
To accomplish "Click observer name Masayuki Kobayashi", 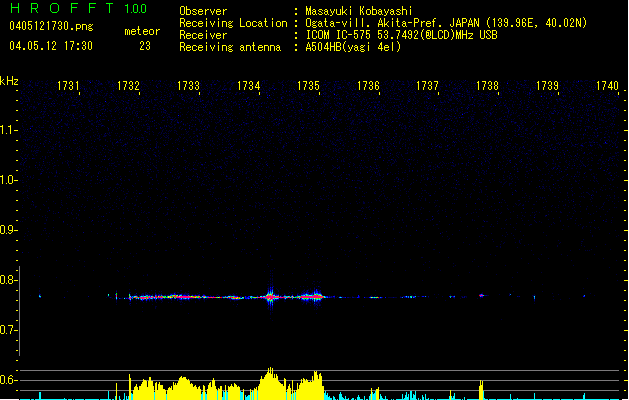I will (x=359, y=11).
